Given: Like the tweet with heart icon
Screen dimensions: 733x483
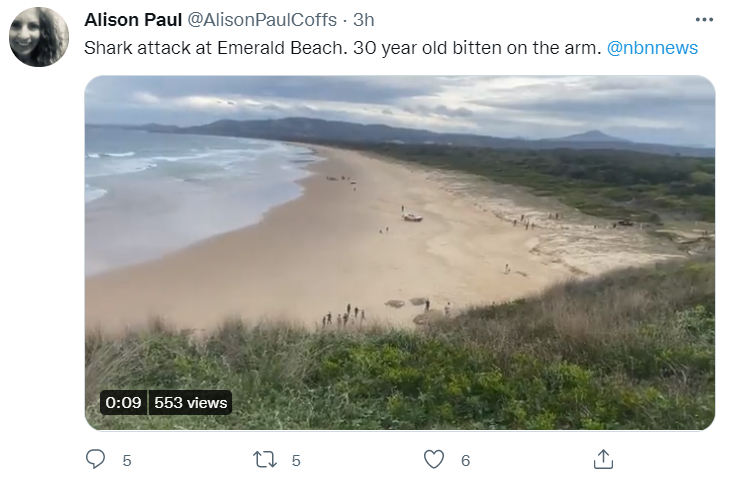Looking at the screenshot, I should click(x=434, y=460).
